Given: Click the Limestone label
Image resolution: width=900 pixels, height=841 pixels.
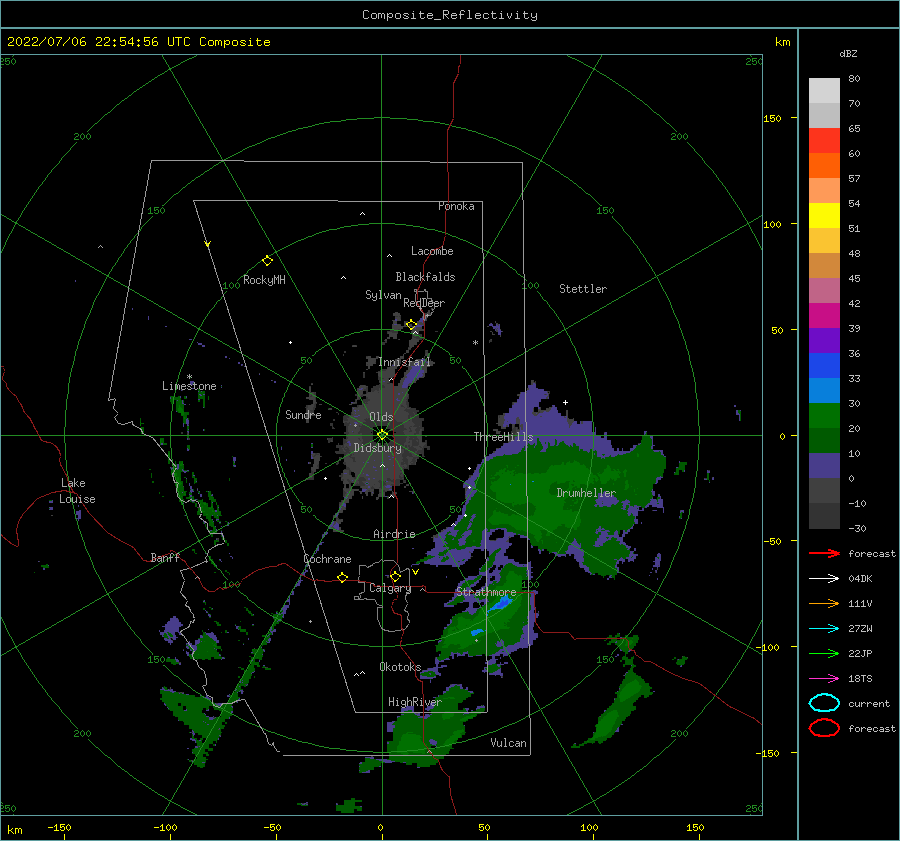Looking at the screenshot, I should coord(189,386).
